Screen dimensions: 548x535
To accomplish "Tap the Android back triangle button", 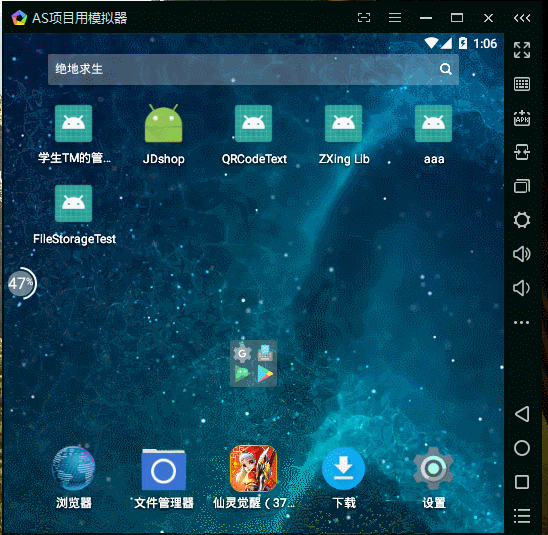I will [522, 414].
